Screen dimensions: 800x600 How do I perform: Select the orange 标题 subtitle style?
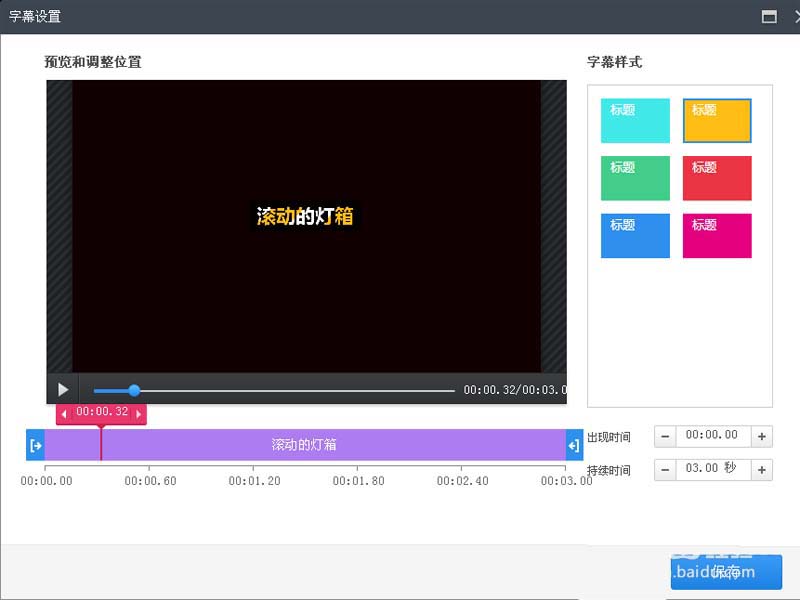point(717,120)
